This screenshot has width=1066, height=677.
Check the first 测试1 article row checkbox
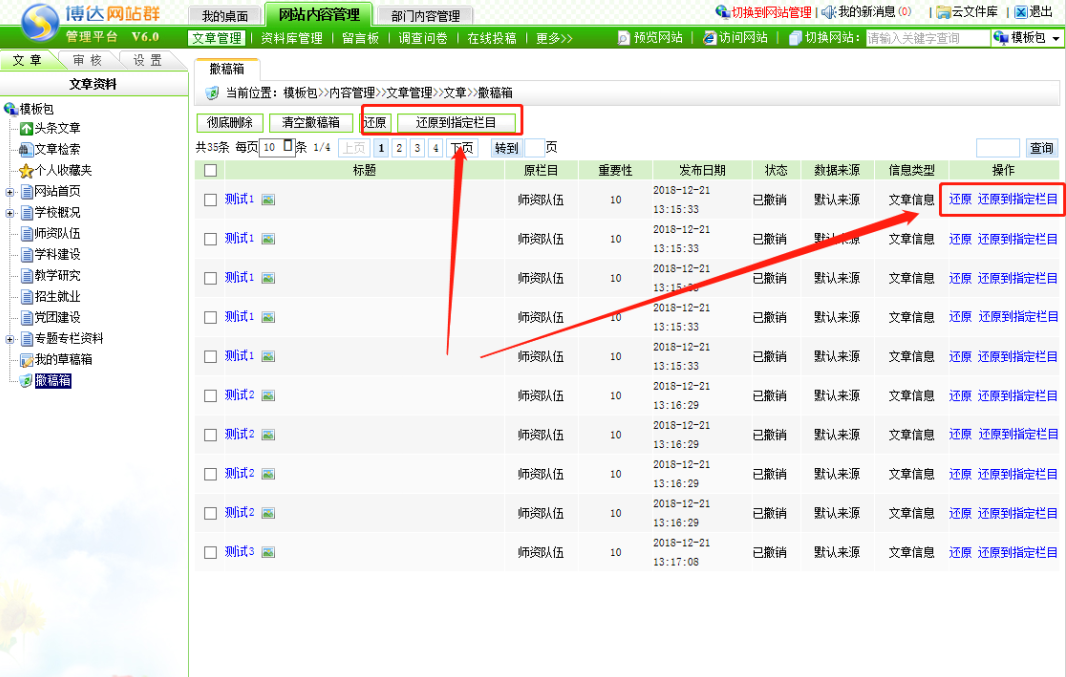click(x=210, y=200)
